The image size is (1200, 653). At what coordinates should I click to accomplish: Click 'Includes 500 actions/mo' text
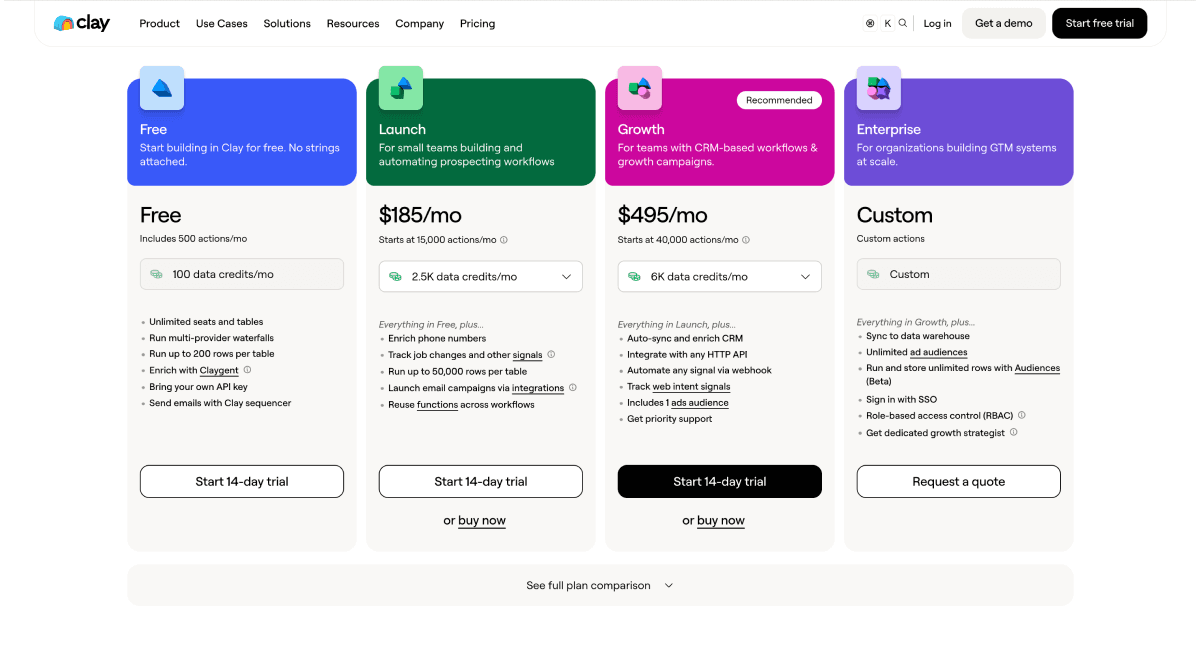193,239
